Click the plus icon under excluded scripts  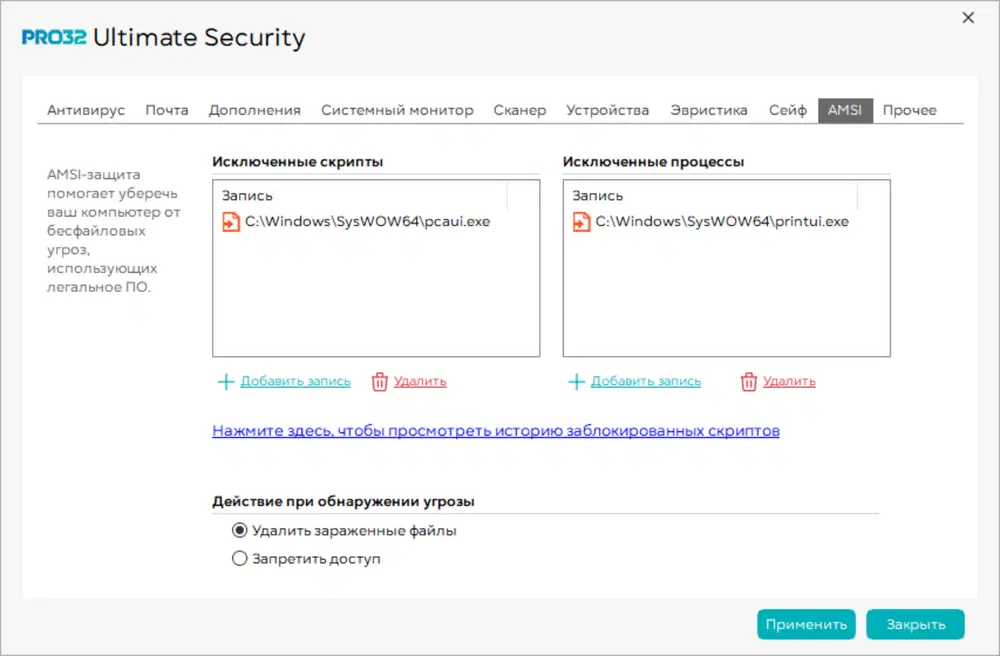pyautogui.click(x=226, y=381)
